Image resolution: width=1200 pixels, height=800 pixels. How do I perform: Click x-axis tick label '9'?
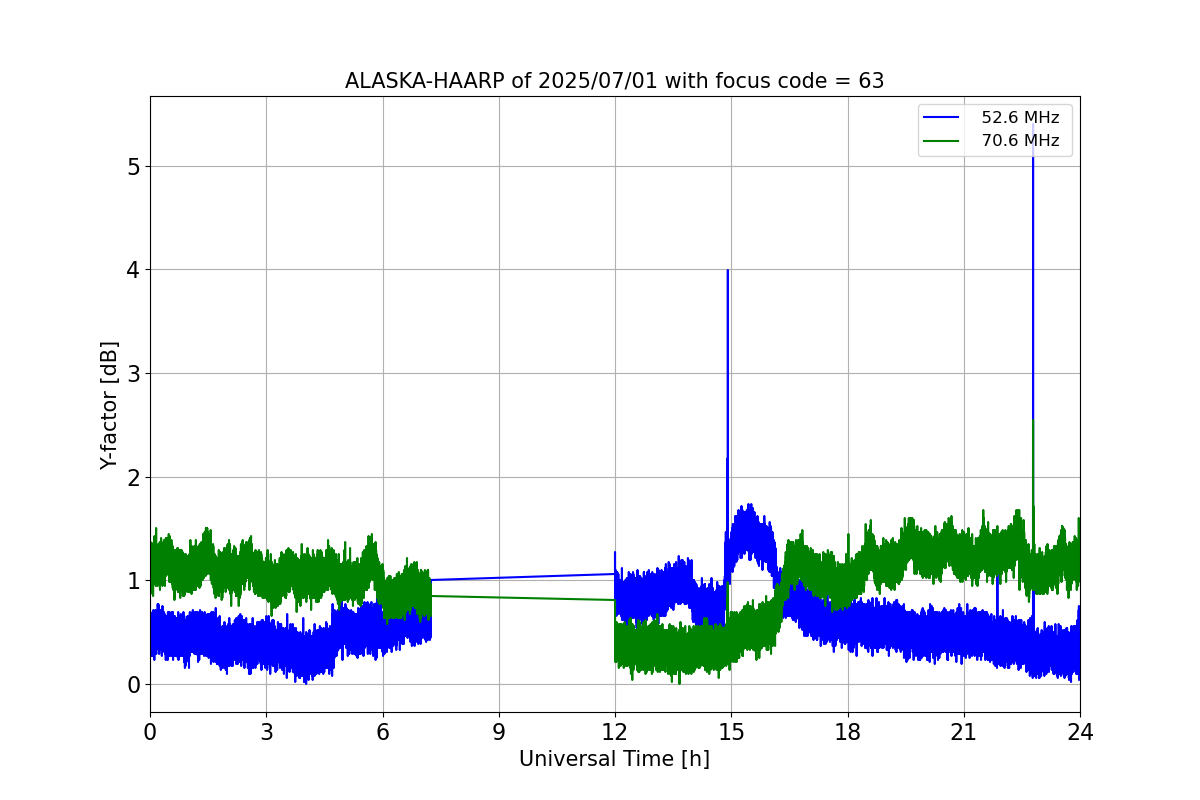pyautogui.click(x=499, y=732)
